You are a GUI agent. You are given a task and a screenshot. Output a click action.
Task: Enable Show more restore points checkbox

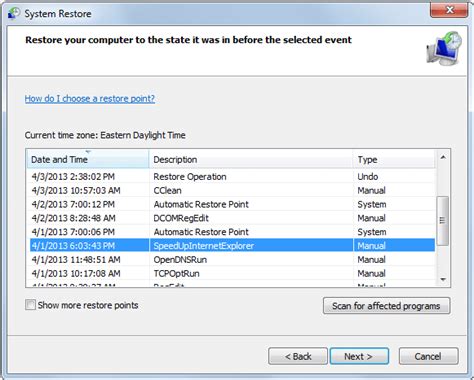click(30, 305)
